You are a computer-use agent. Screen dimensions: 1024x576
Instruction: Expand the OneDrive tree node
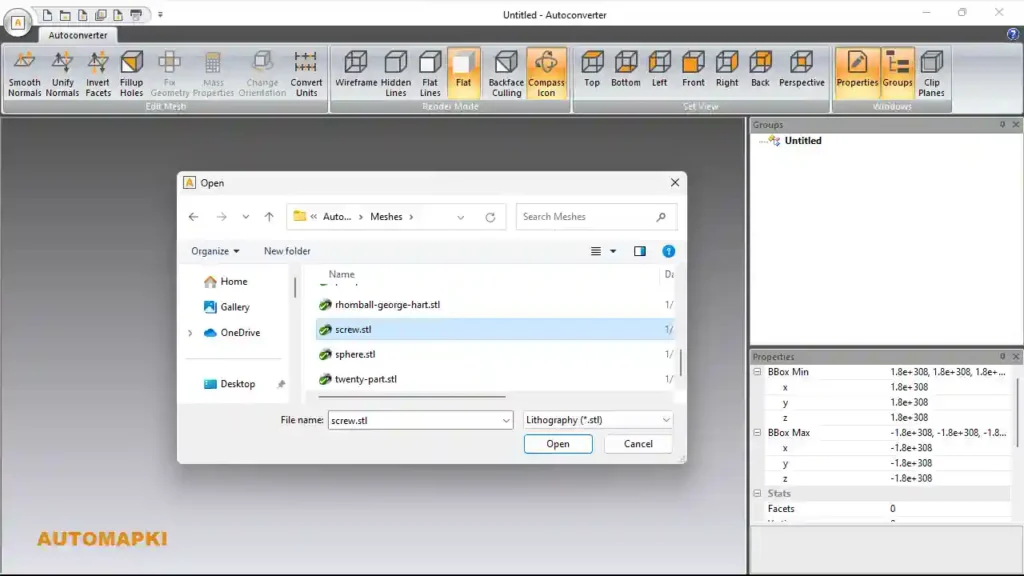tap(190, 333)
